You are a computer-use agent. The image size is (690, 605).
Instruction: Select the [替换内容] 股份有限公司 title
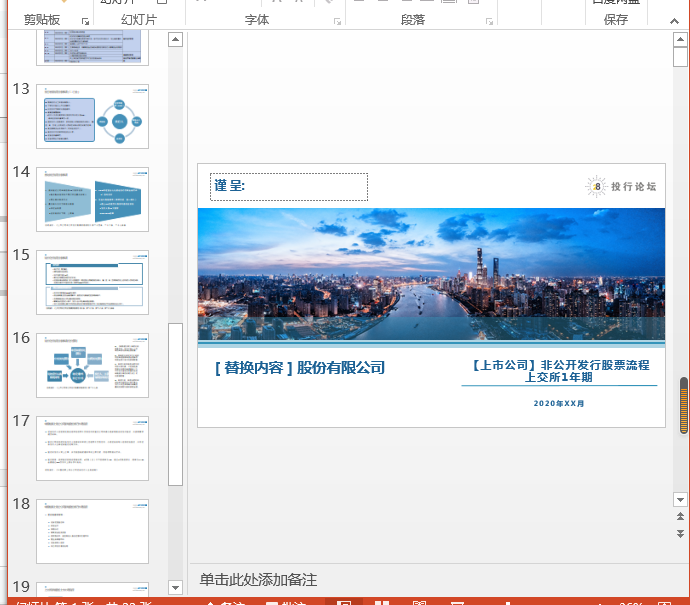300,368
